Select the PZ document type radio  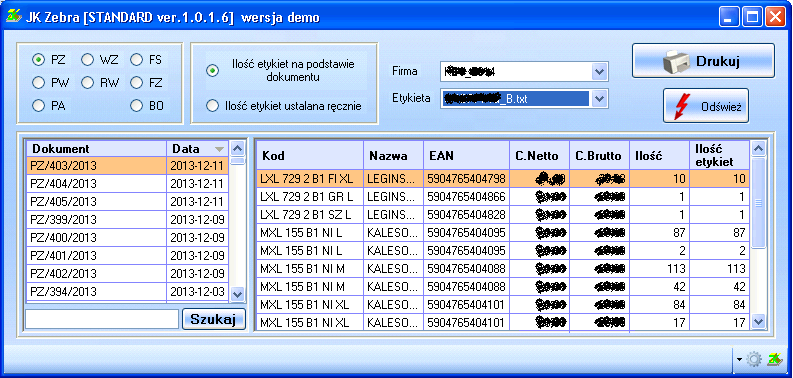(x=38, y=60)
